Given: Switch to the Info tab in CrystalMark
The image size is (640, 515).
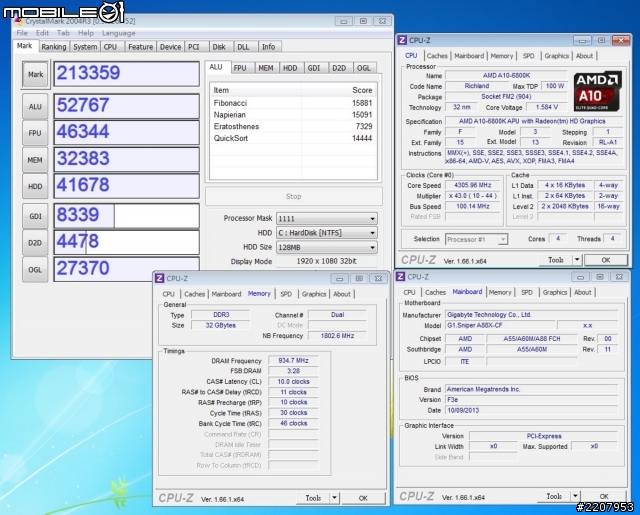Looking at the screenshot, I should [268, 47].
